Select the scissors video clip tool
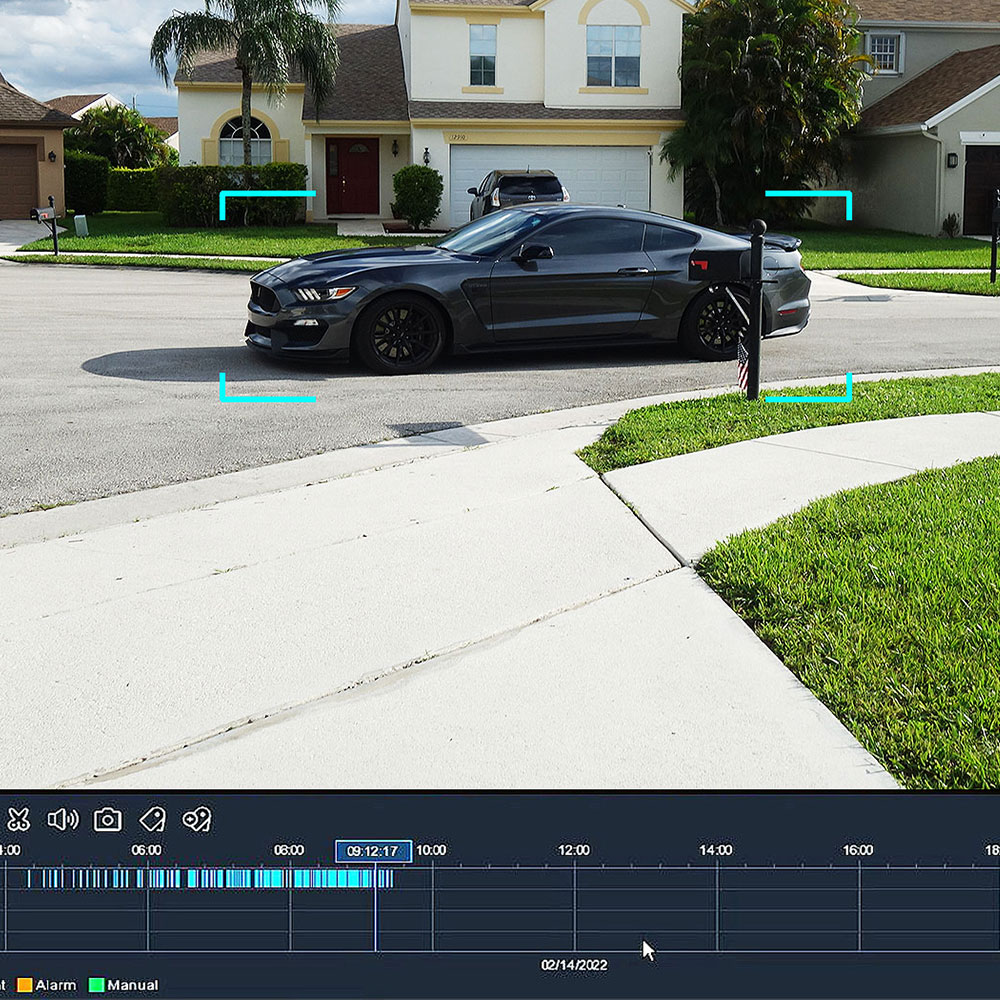Screen dimensions: 1000x1000 coord(18,820)
